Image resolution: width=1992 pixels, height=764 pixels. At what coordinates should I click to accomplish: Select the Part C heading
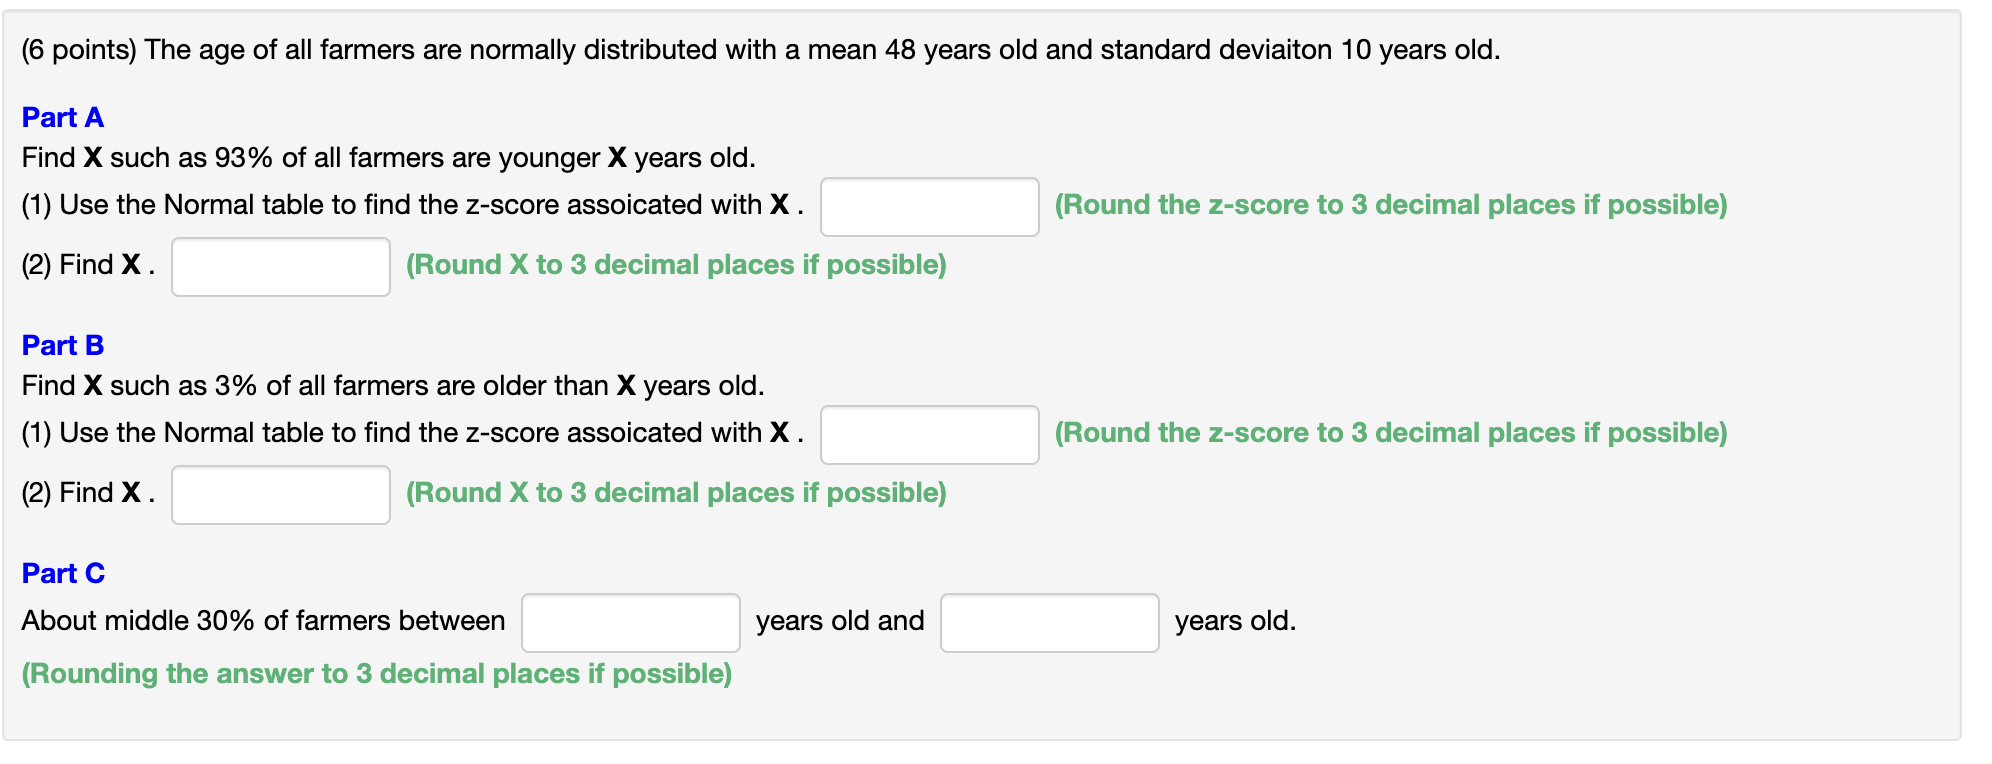62,573
